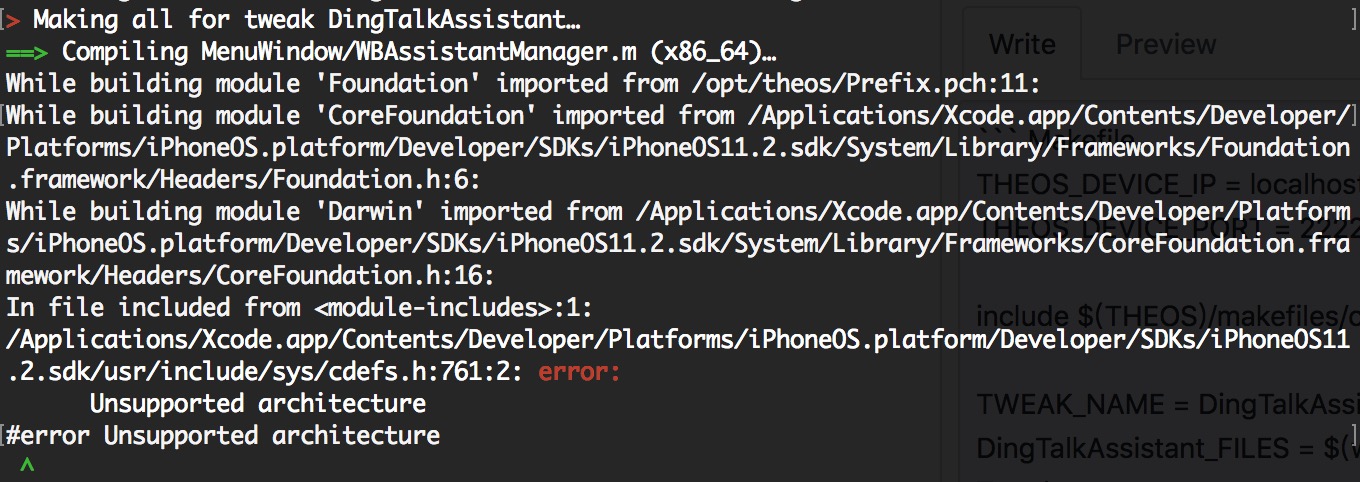Viewport: 1360px width, 482px height.
Task: Place cursor on TWEAK_NAME = DingTalkAssi line
Action: point(1168,404)
